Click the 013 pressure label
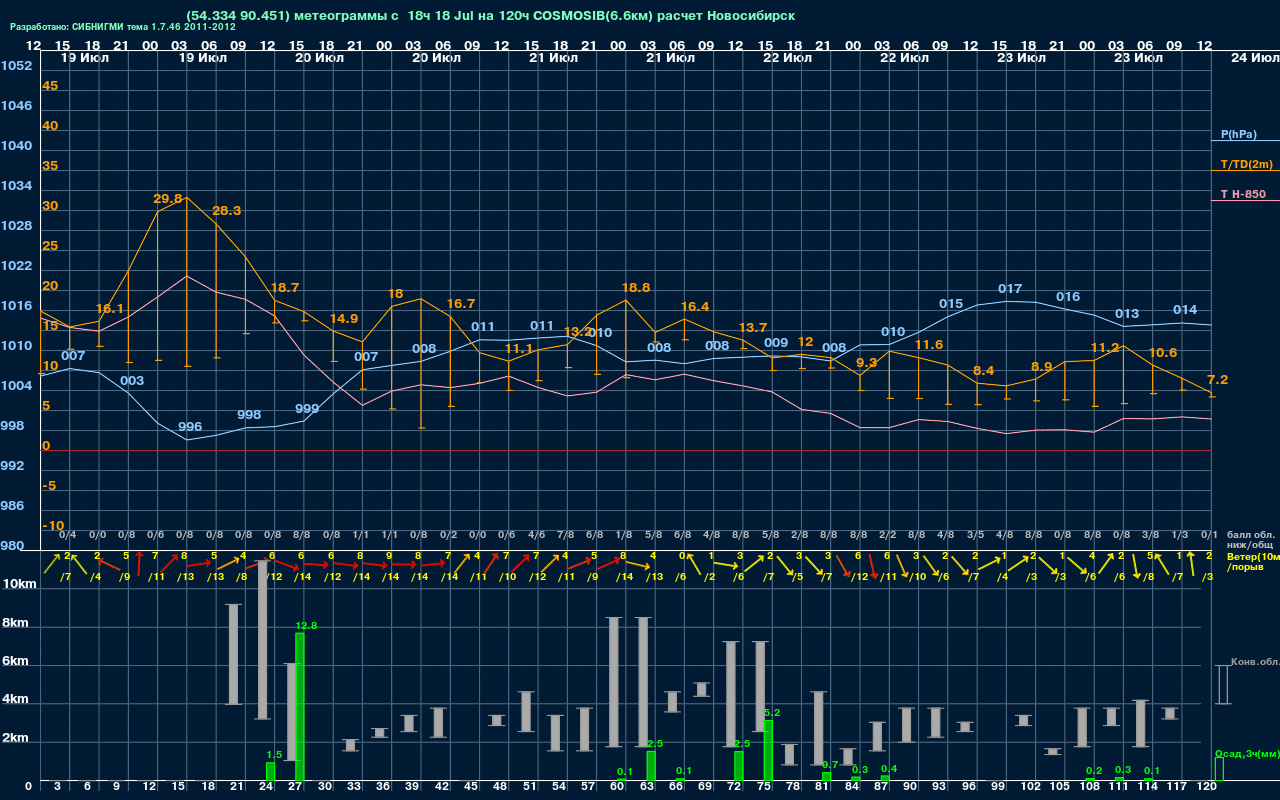 click(x=1127, y=314)
